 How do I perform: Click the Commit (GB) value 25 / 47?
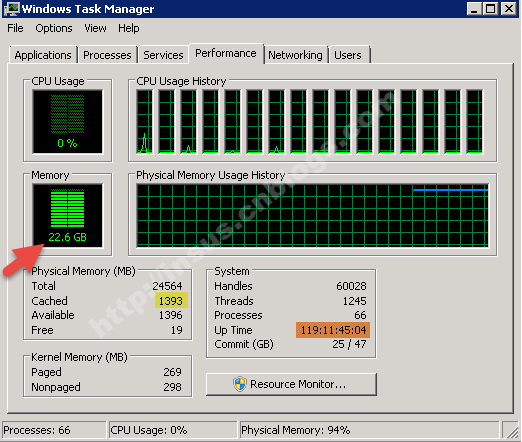pyautogui.click(x=349, y=344)
